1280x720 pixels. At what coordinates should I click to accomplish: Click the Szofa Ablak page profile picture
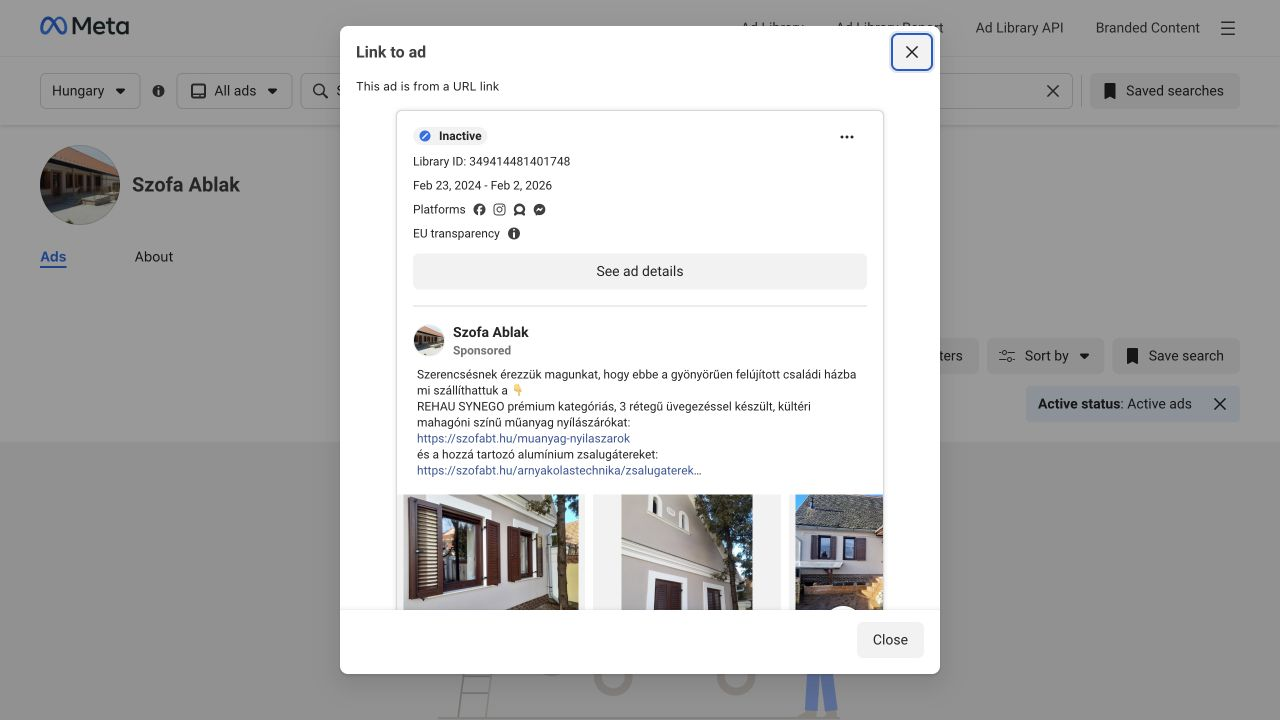click(x=80, y=185)
